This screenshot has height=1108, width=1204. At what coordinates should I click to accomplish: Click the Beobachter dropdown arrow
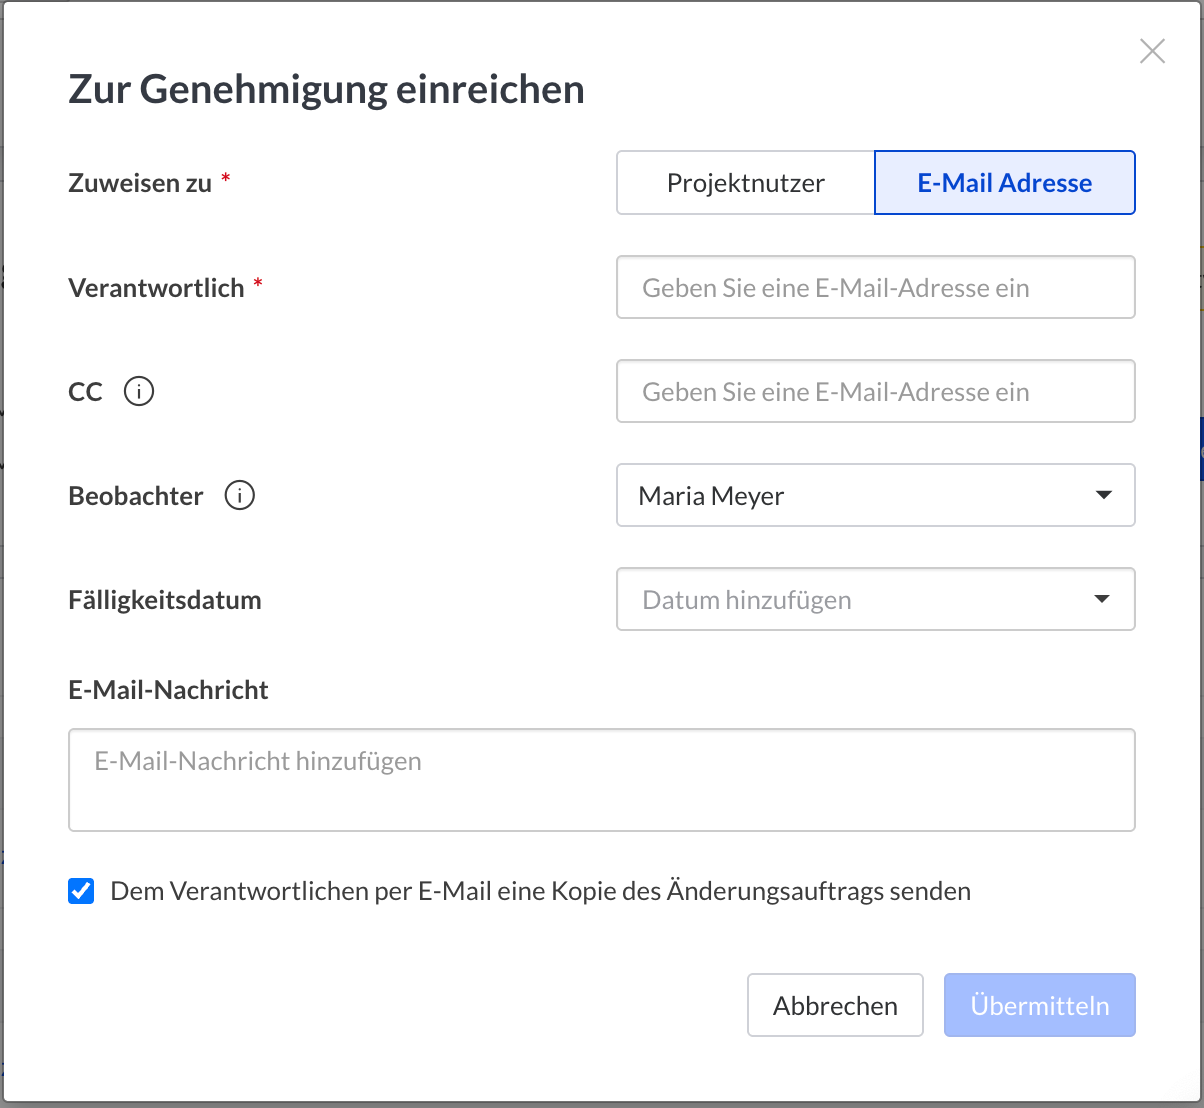coord(1103,495)
